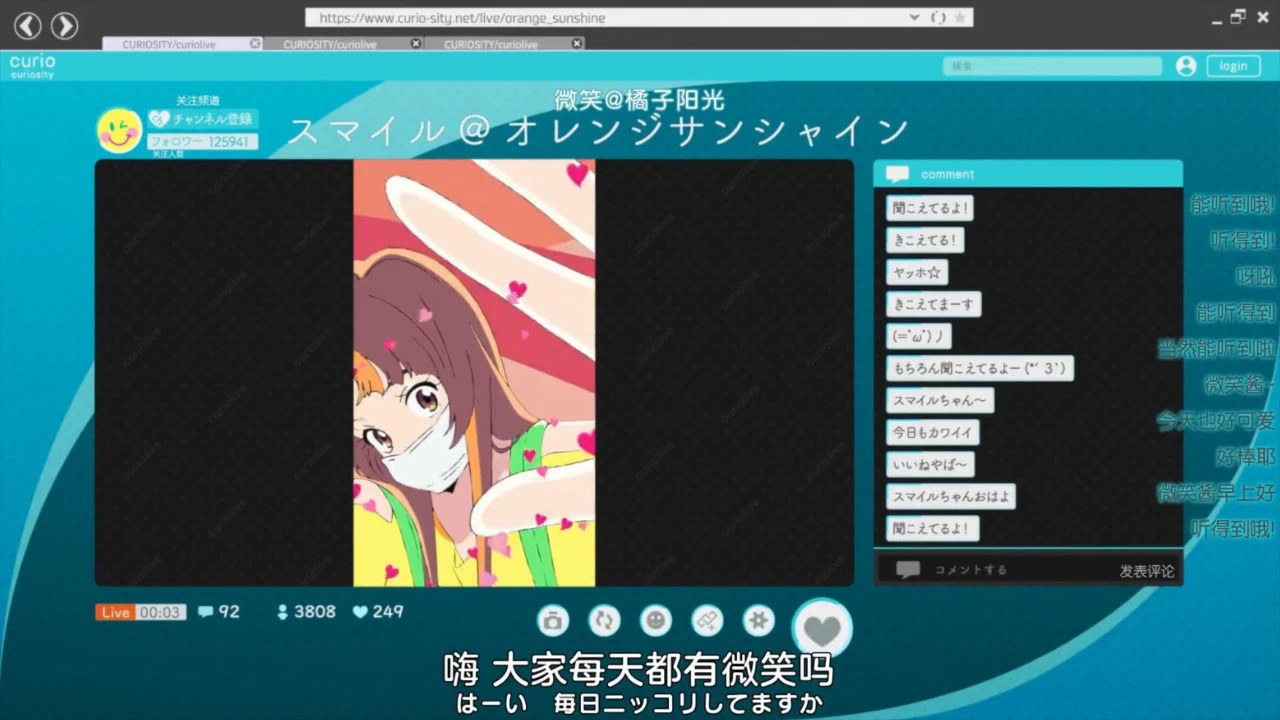Select the ヤッホ☆ comment
1280x720 pixels.
(917, 272)
